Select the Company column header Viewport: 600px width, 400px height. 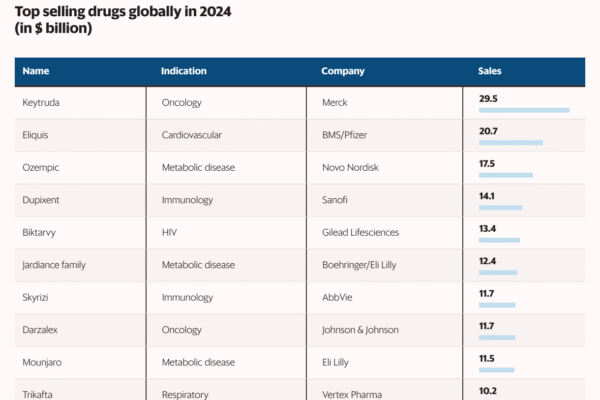tap(343, 72)
